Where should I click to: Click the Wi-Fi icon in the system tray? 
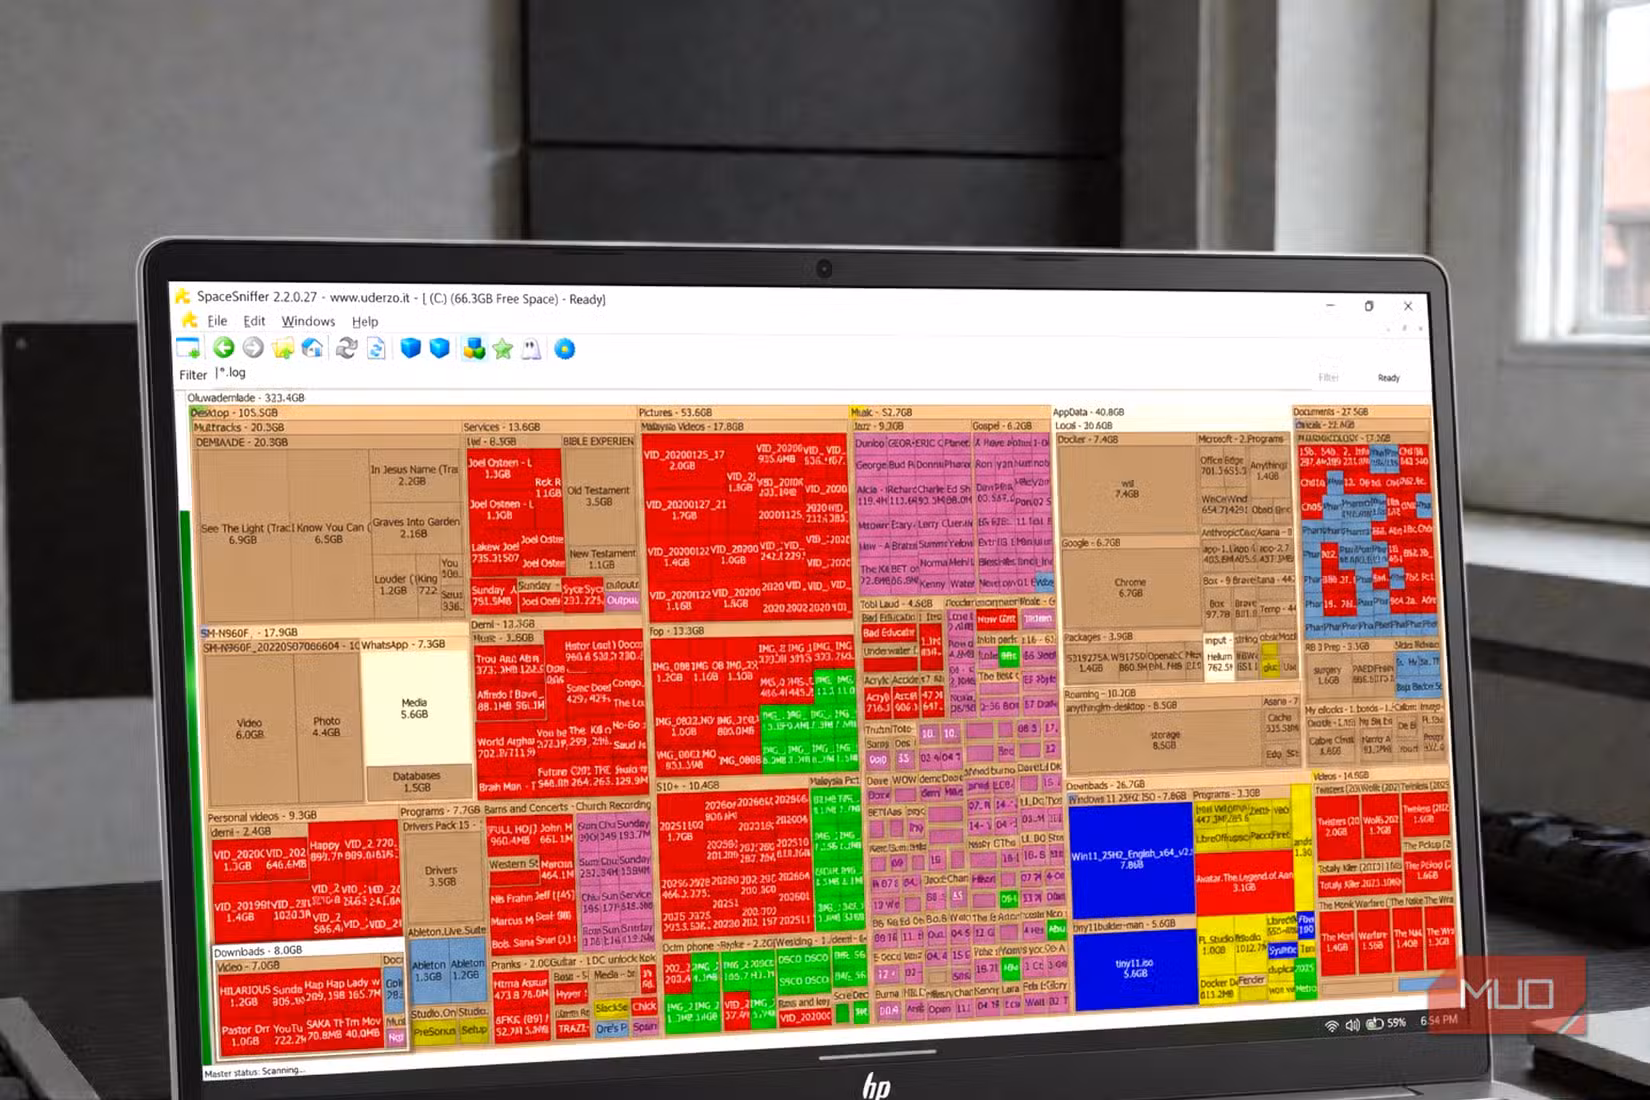pos(1331,1025)
